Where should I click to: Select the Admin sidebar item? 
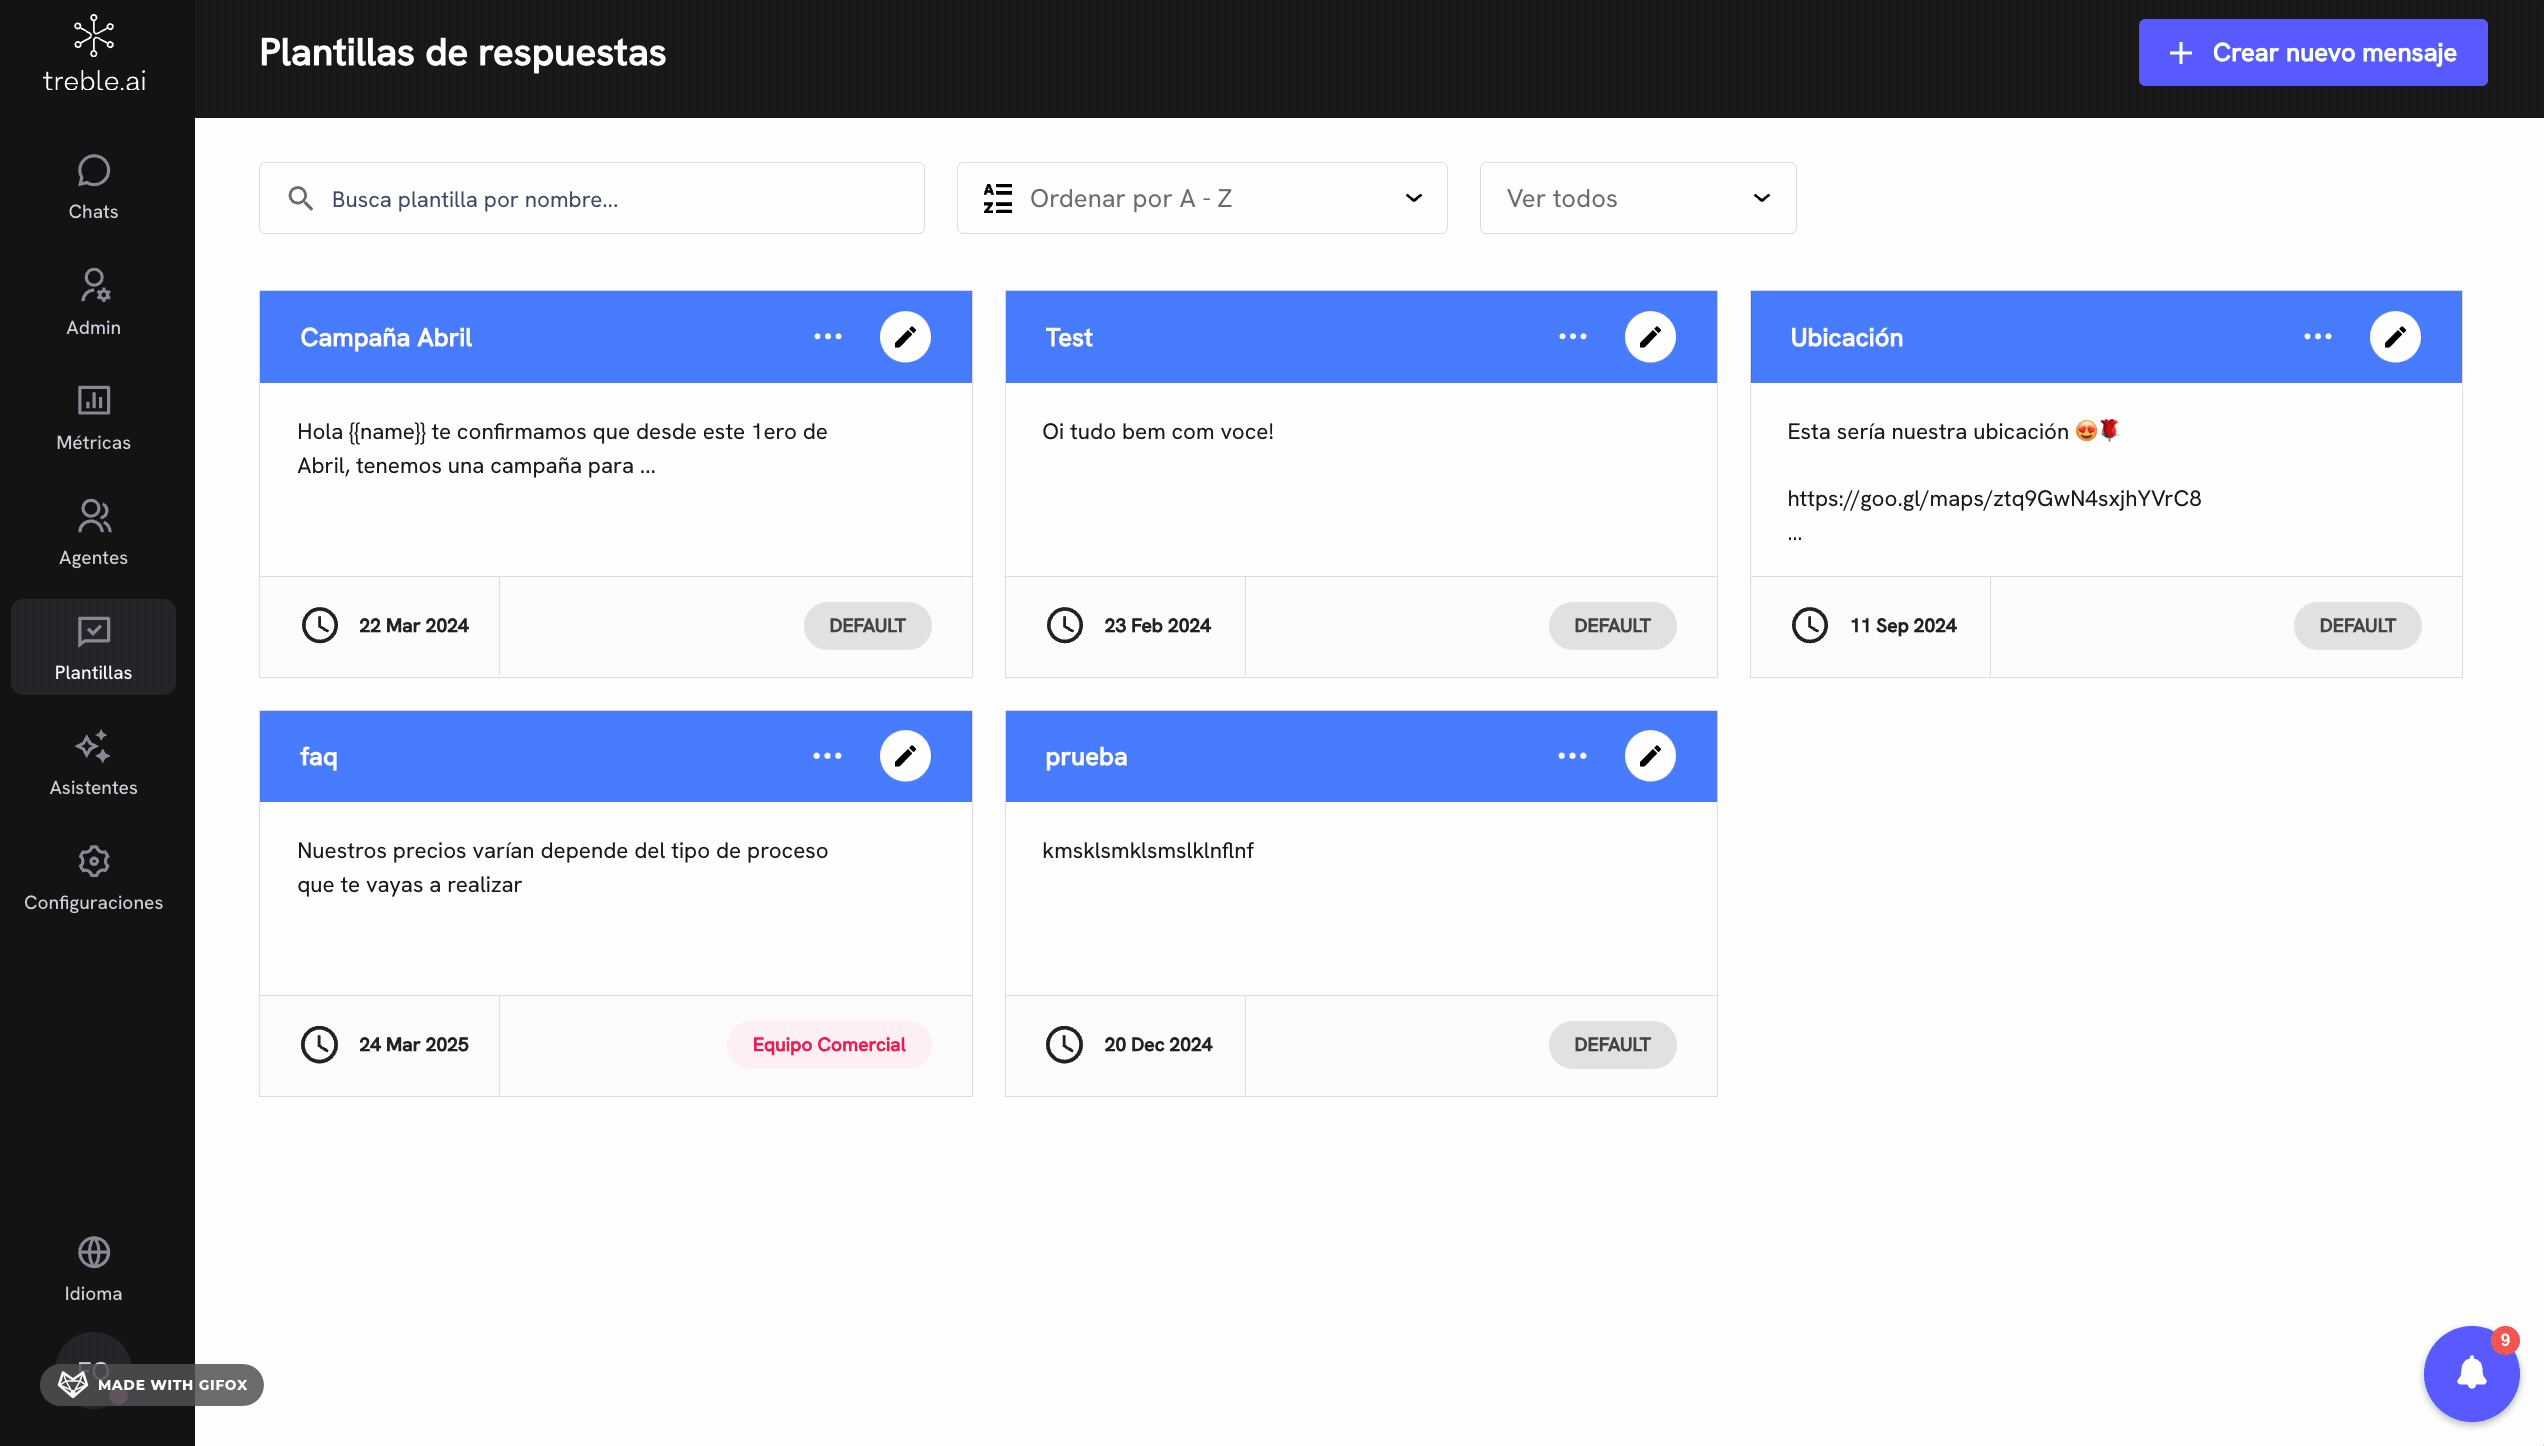(93, 302)
